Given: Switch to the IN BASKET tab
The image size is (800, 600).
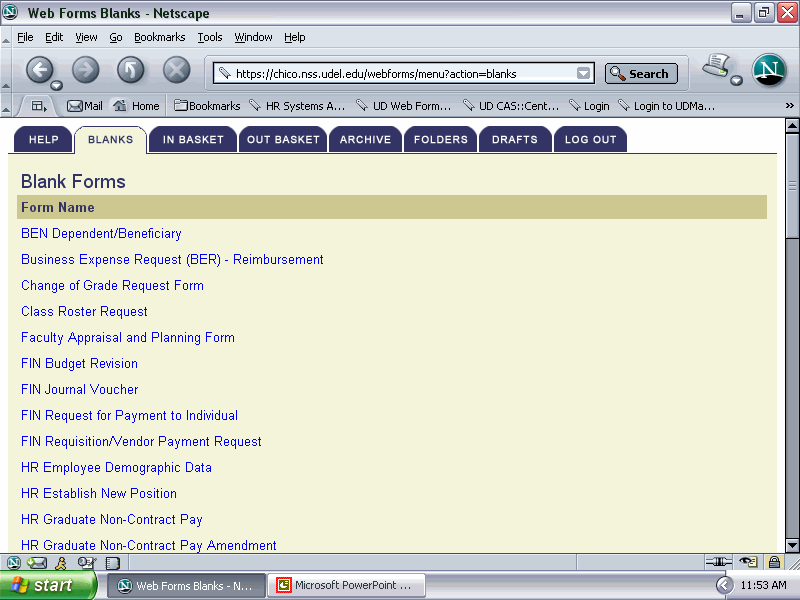Looking at the screenshot, I should (193, 140).
